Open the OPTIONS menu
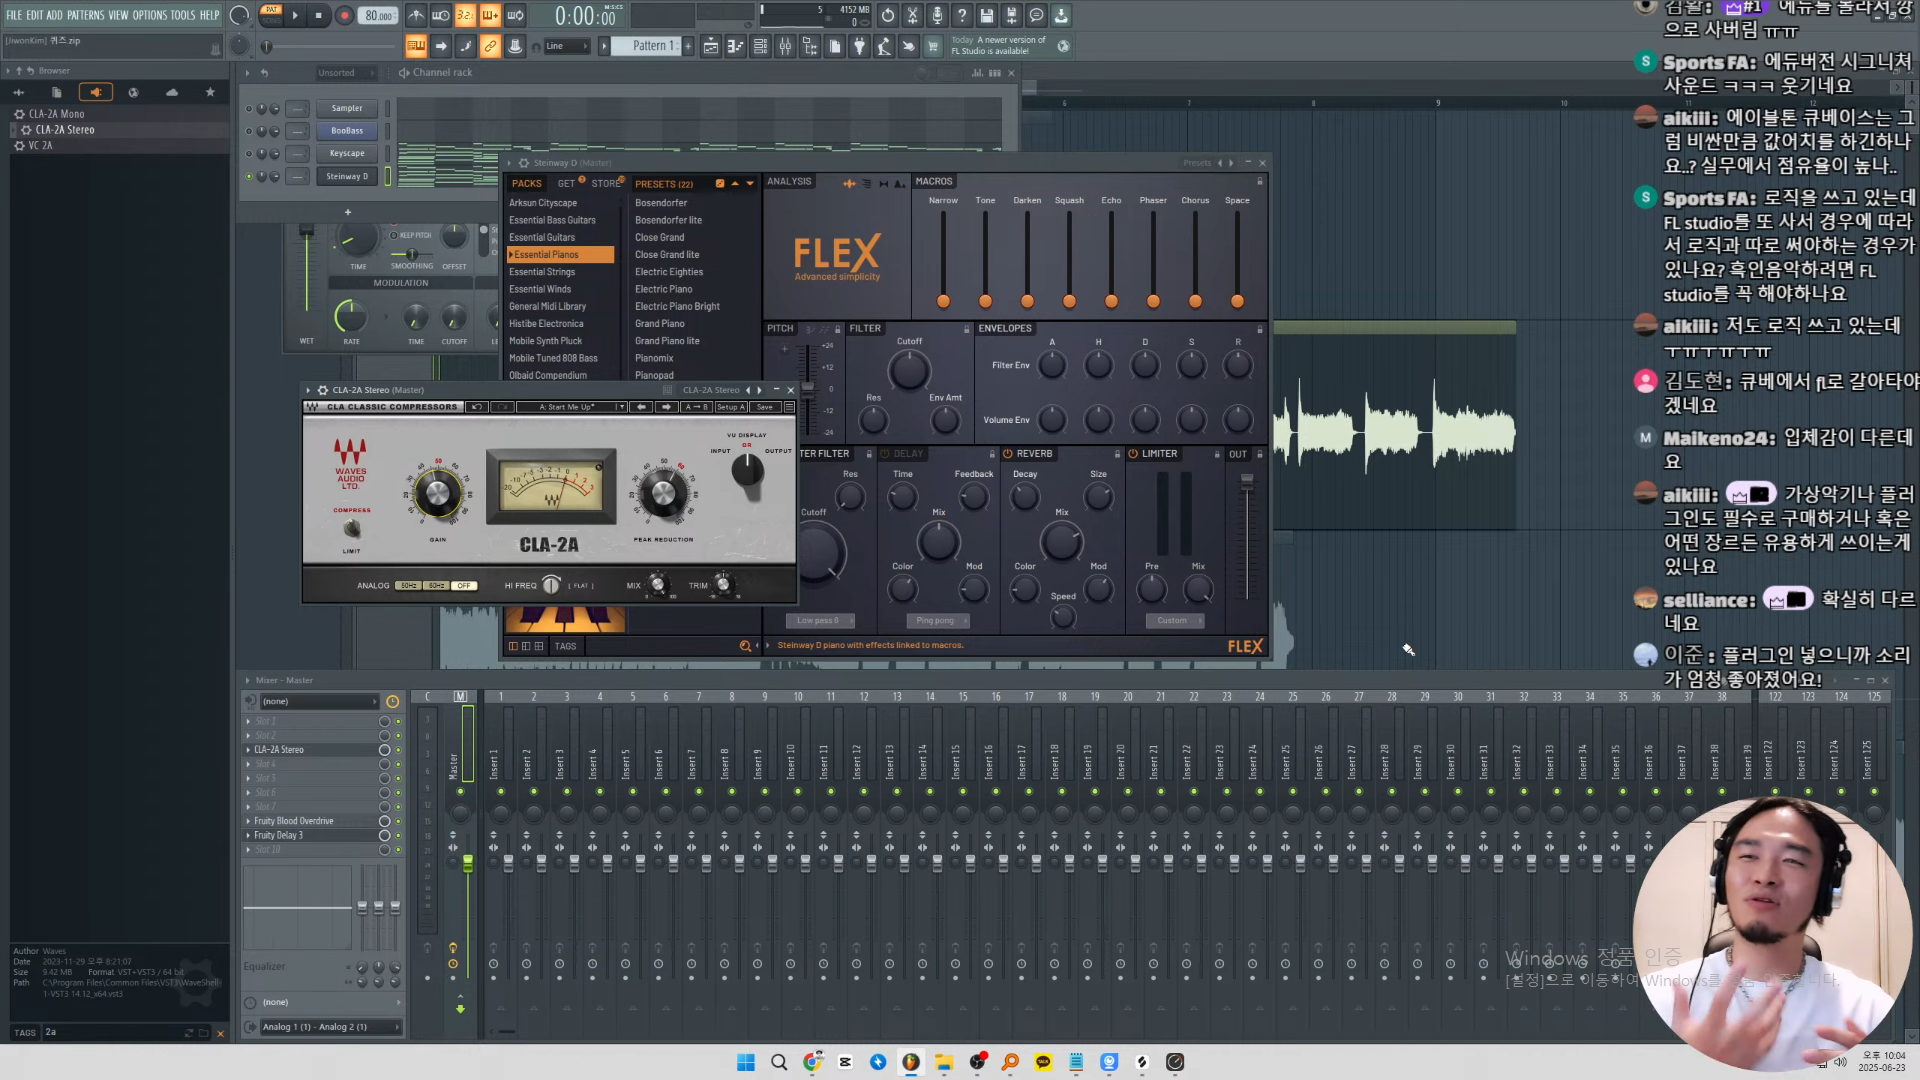1920x1080 pixels. [150, 15]
